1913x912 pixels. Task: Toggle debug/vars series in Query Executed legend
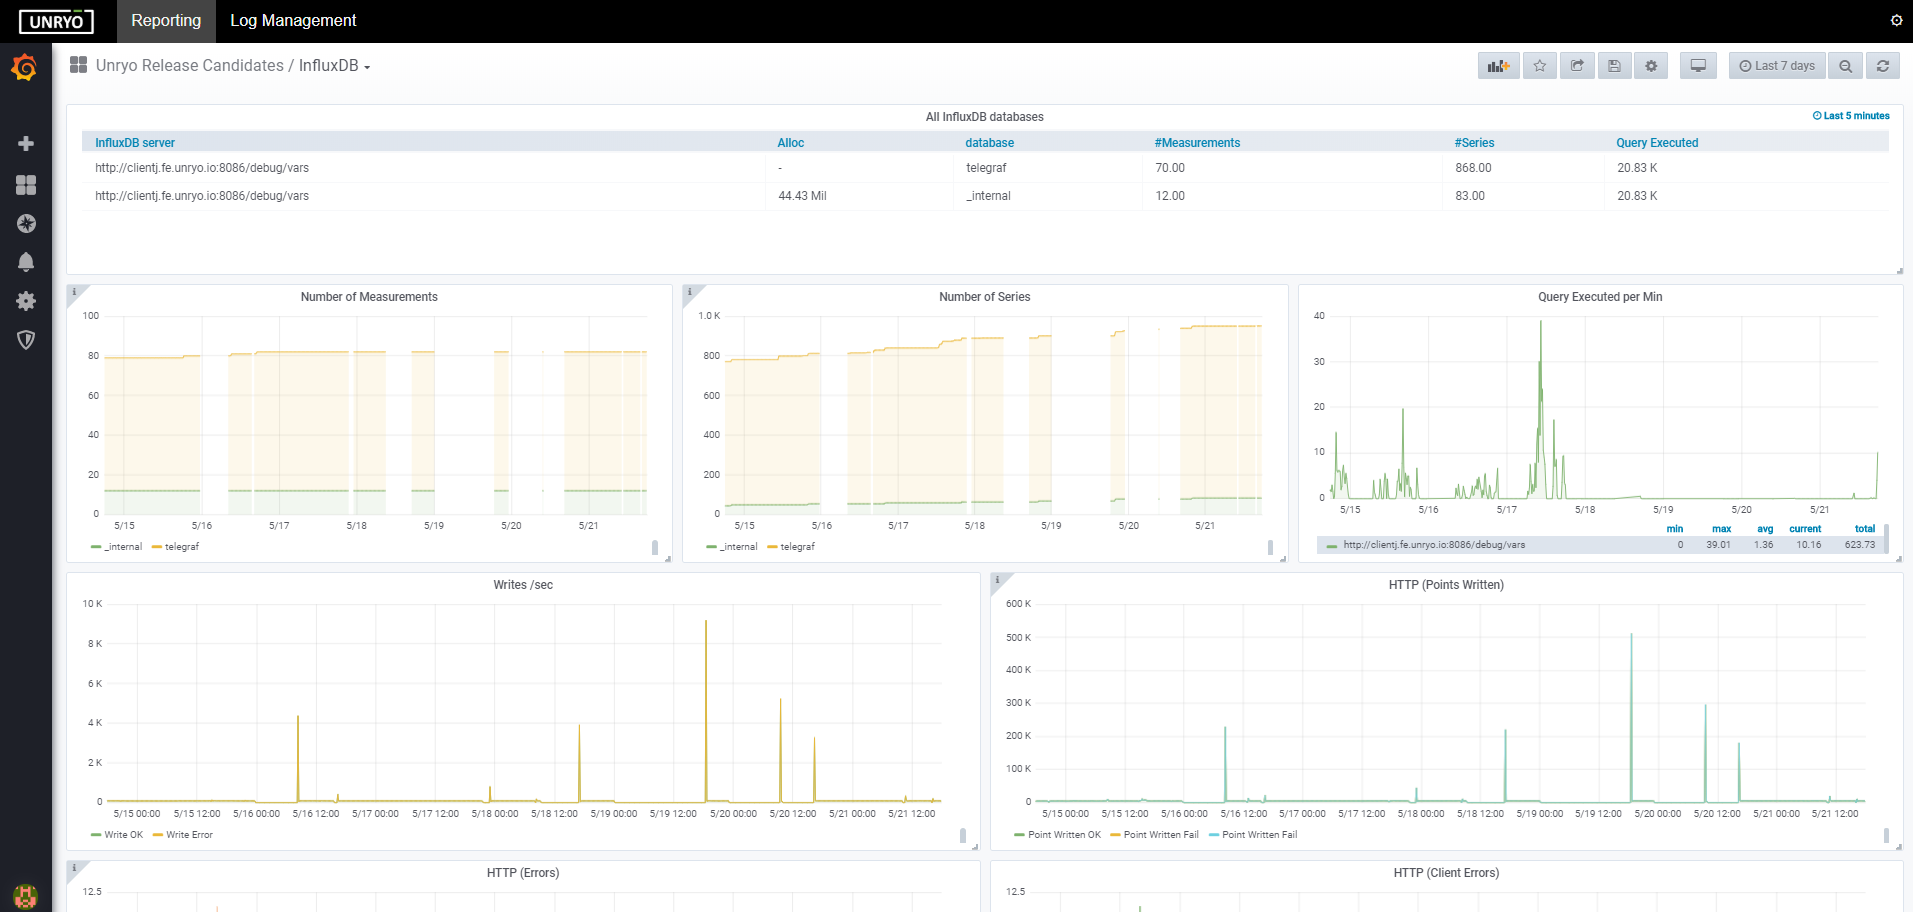click(x=1434, y=545)
